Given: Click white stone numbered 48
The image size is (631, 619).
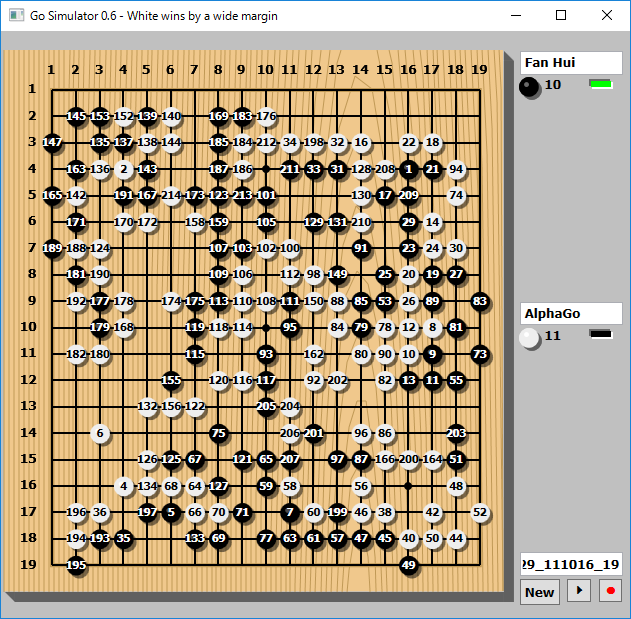Looking at the screenshot, I should point(456,486).
